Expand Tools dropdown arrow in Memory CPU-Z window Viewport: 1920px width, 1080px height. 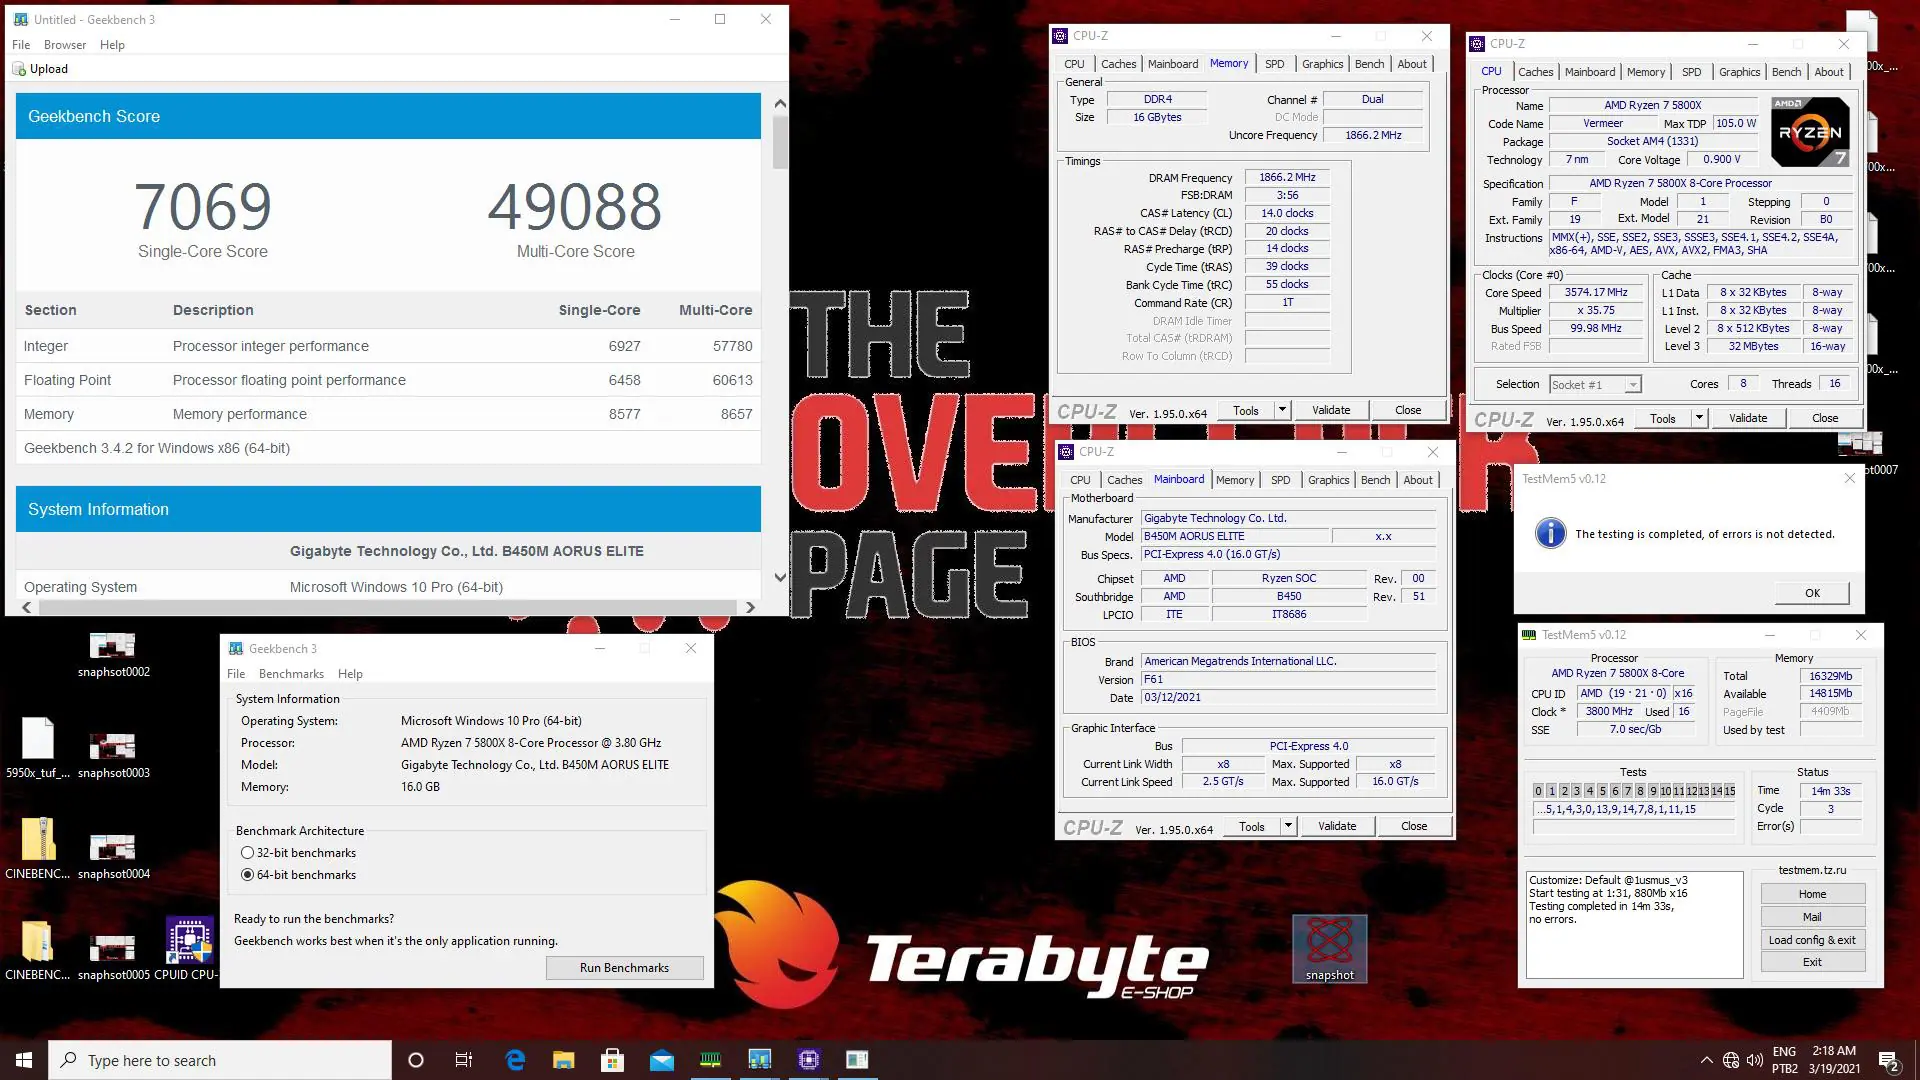tap(1282, 410)
